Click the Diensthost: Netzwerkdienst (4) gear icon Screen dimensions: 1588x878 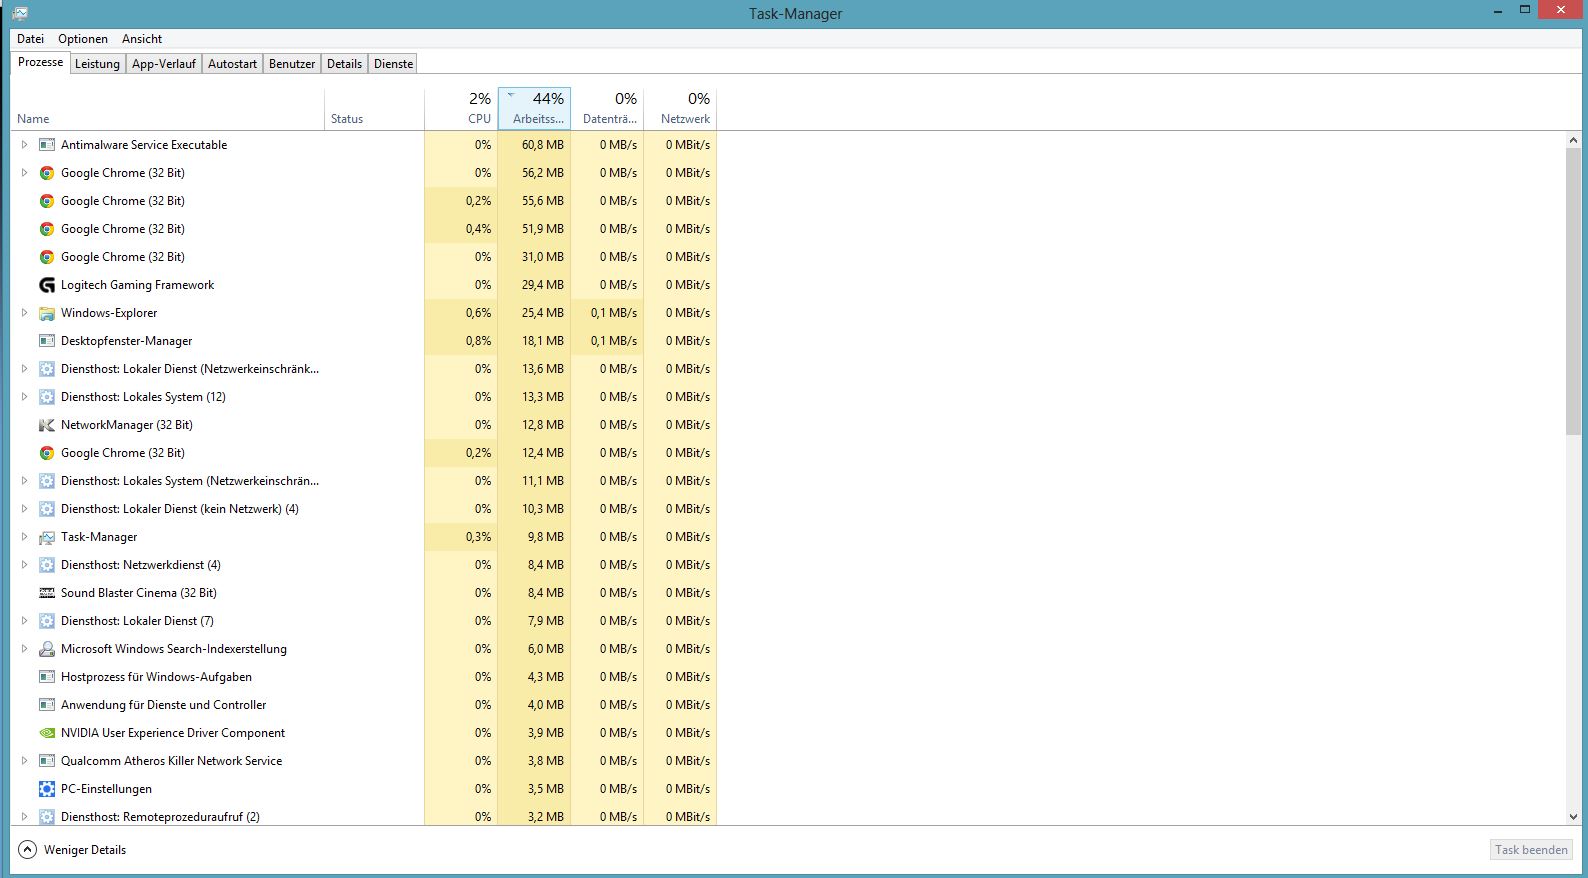point(46,565)
